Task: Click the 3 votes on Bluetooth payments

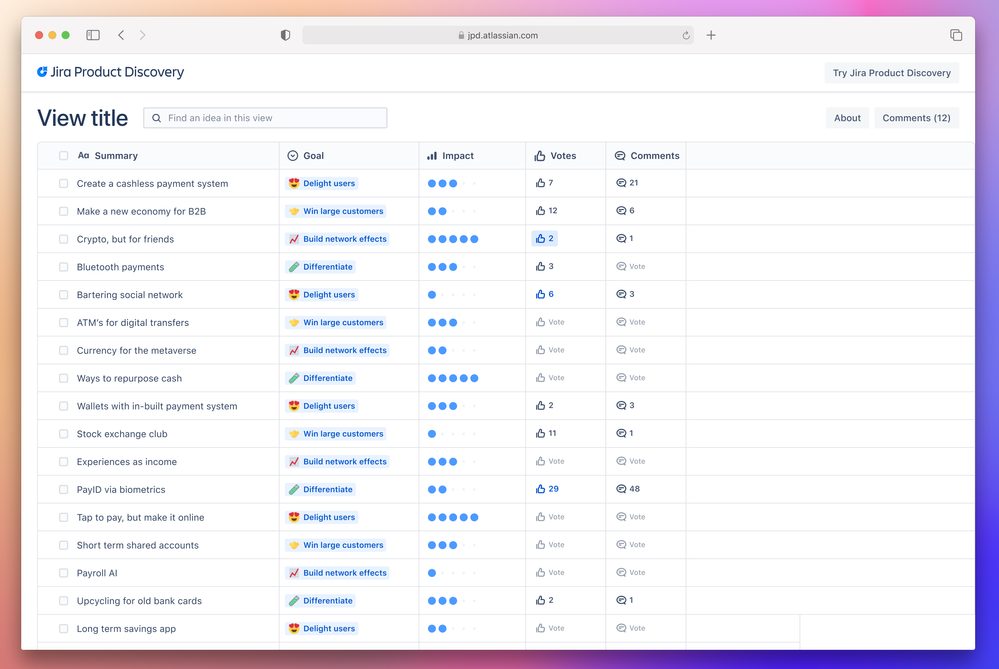Action: click(545, 266)
